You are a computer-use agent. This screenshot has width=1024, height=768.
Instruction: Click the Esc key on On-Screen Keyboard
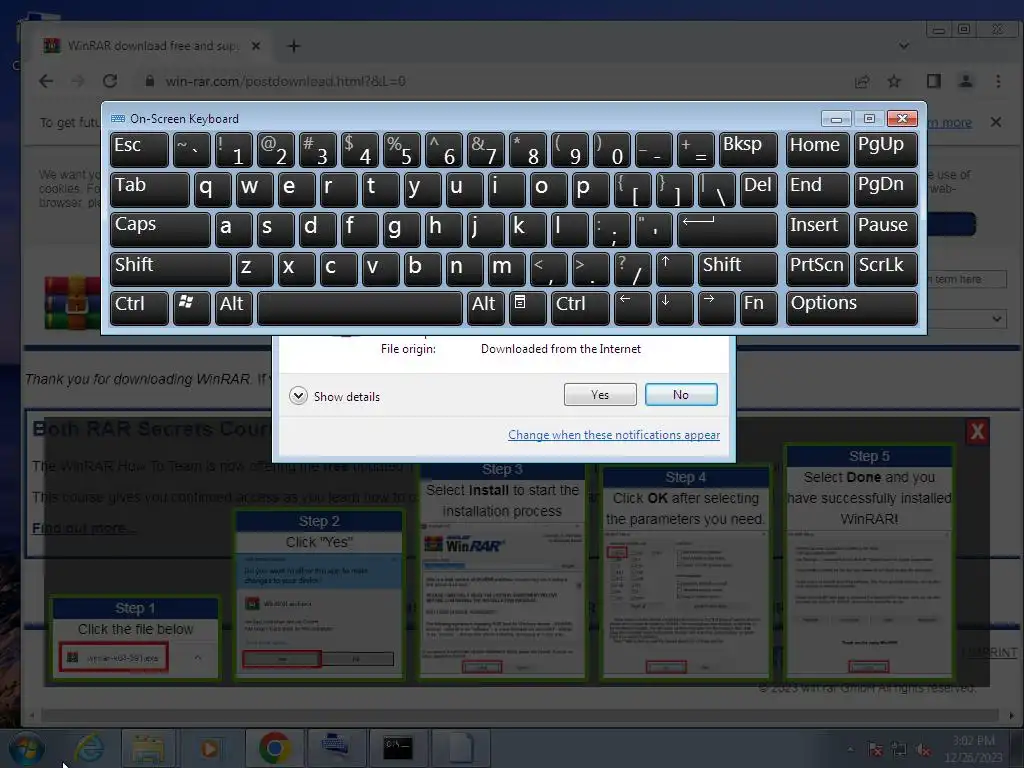coord(139,150)
